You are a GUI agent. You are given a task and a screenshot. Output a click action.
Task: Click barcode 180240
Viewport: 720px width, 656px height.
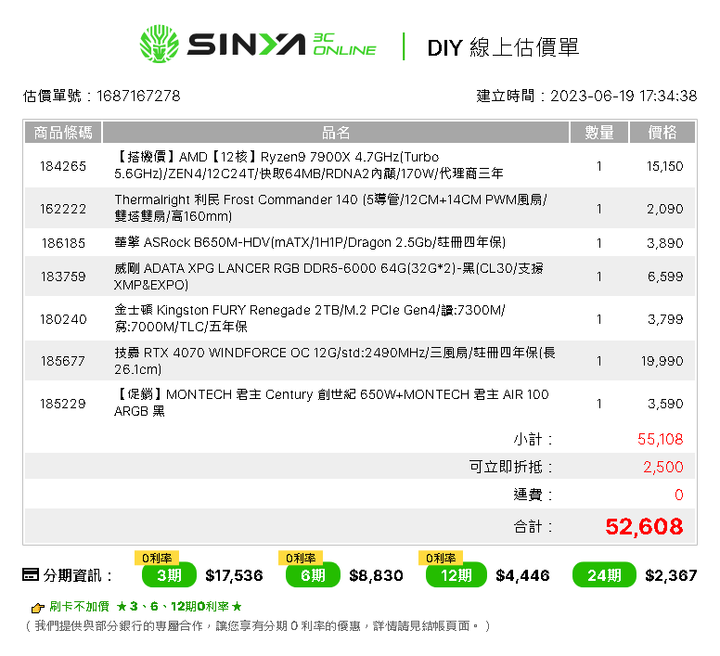pyautogui.click(x=63, y=319)
